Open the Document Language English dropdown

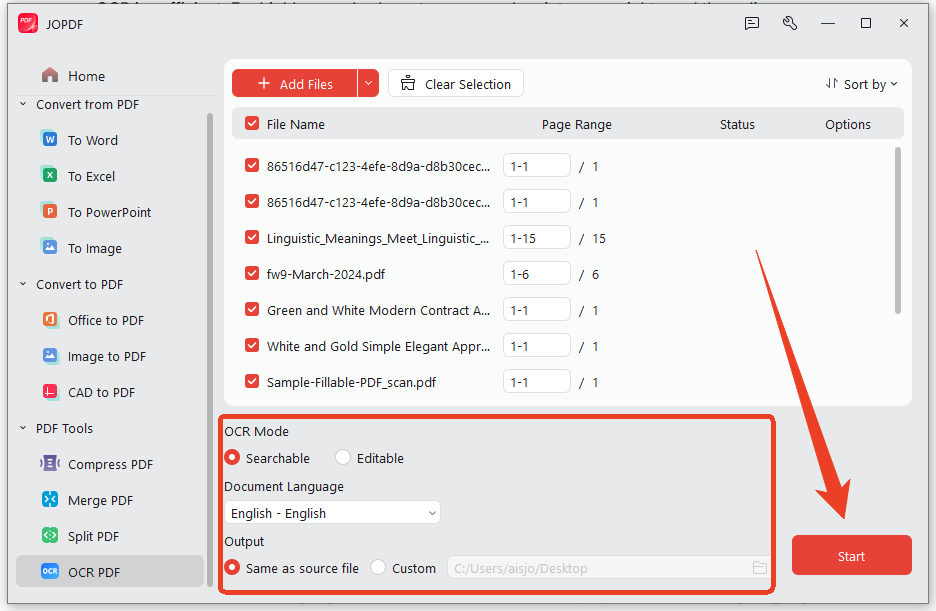(x=332, y=513)
